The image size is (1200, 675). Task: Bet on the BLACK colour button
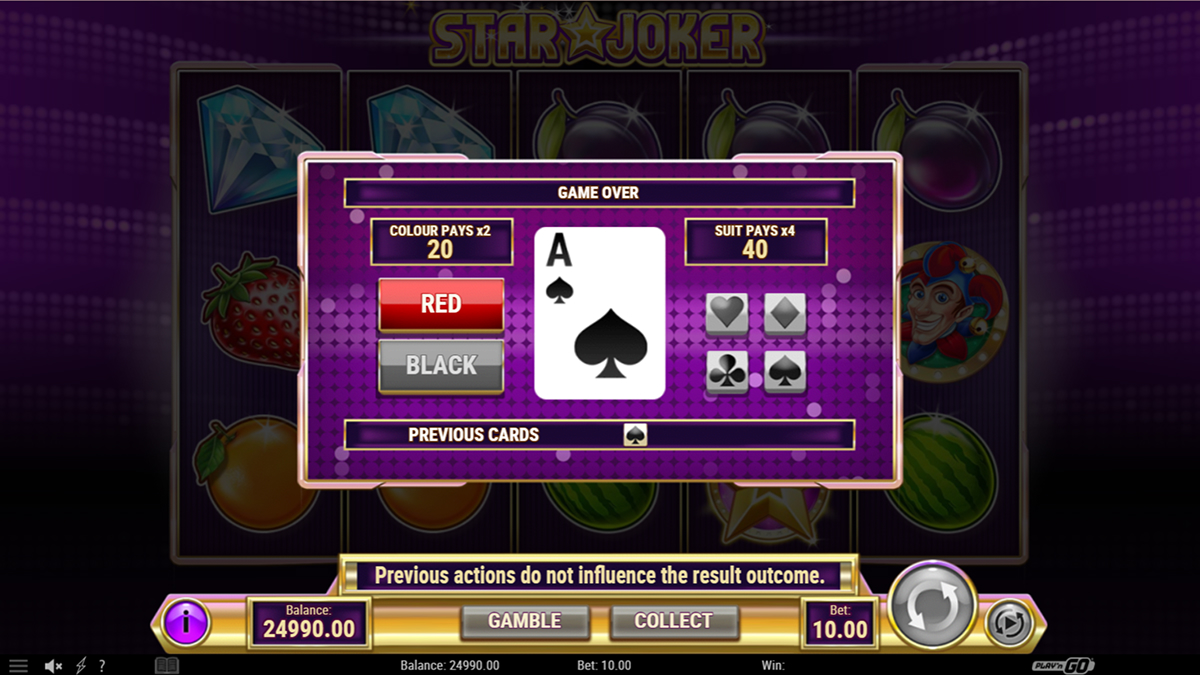click(x=441, y=366)
